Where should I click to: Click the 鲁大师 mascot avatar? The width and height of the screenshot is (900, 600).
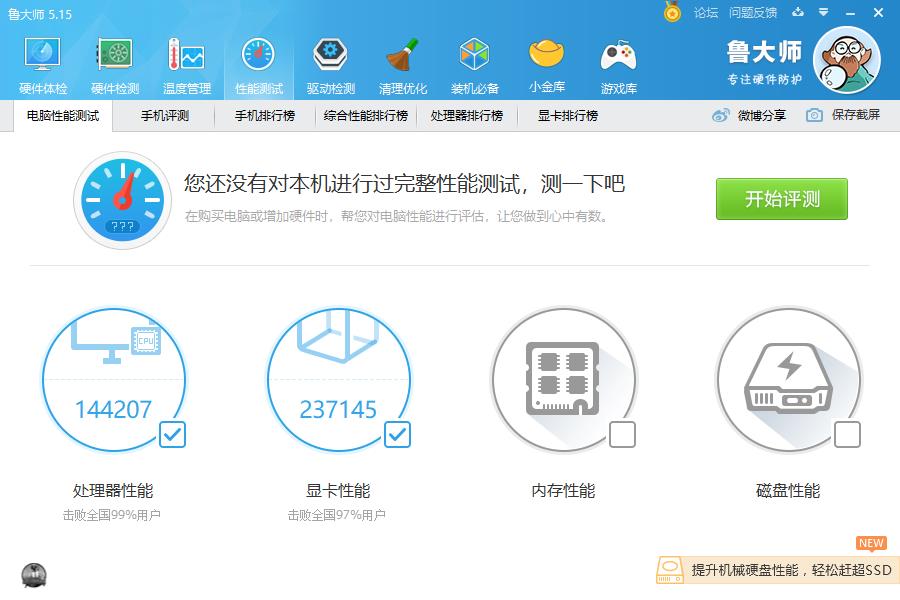(847, 60)
